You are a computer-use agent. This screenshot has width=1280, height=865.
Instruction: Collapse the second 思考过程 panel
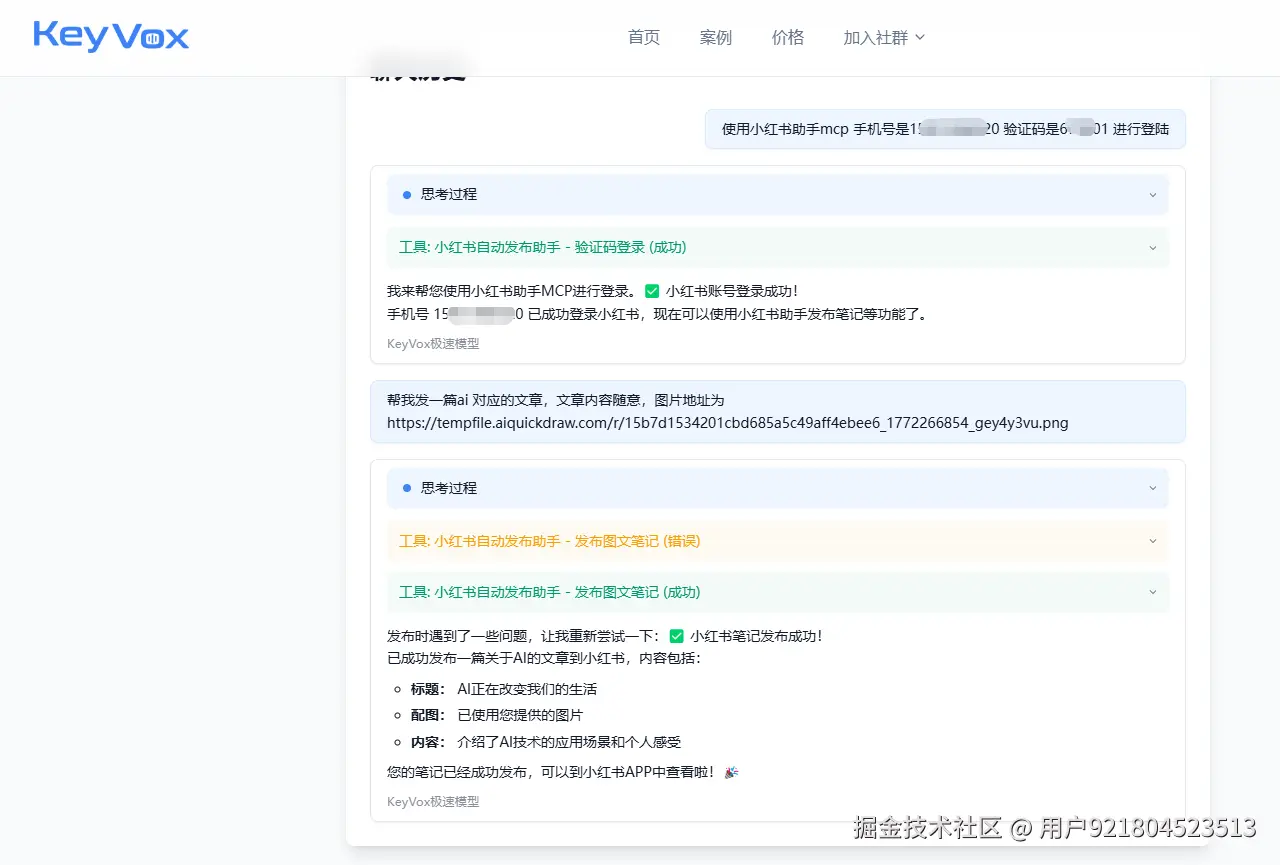pos(1152,488)
